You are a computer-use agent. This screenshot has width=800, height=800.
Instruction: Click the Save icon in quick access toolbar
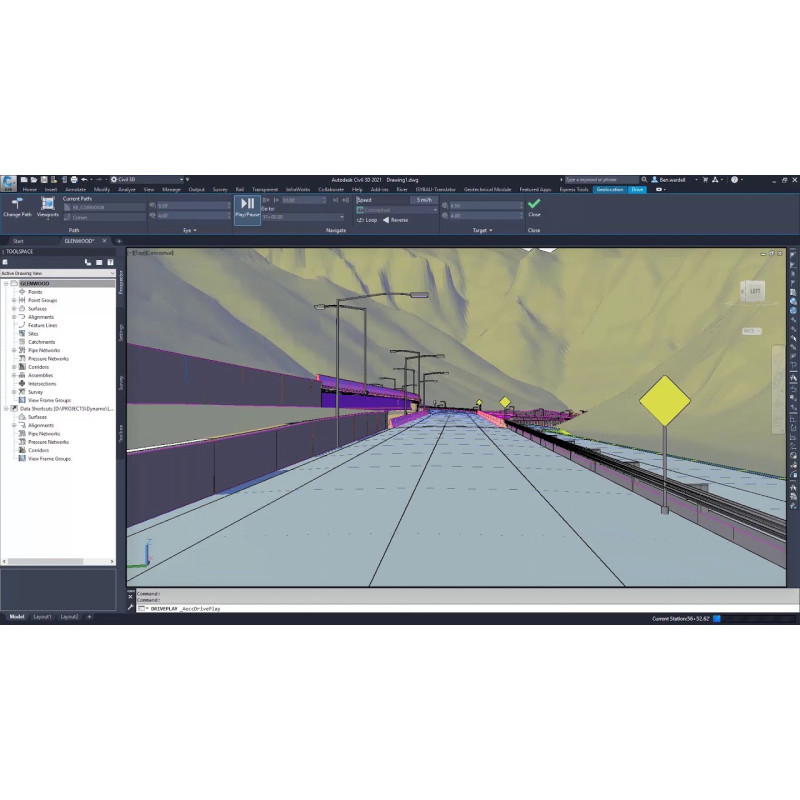point(45,179)
